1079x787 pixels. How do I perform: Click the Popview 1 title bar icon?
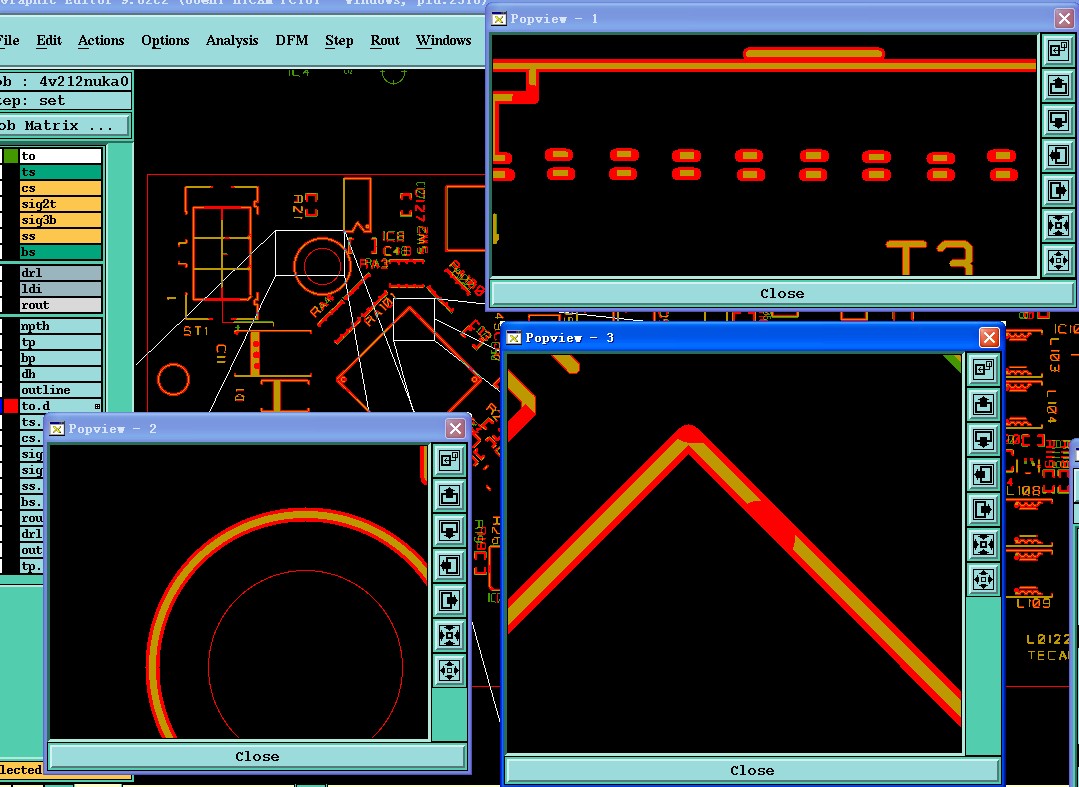tap(499, 19)
